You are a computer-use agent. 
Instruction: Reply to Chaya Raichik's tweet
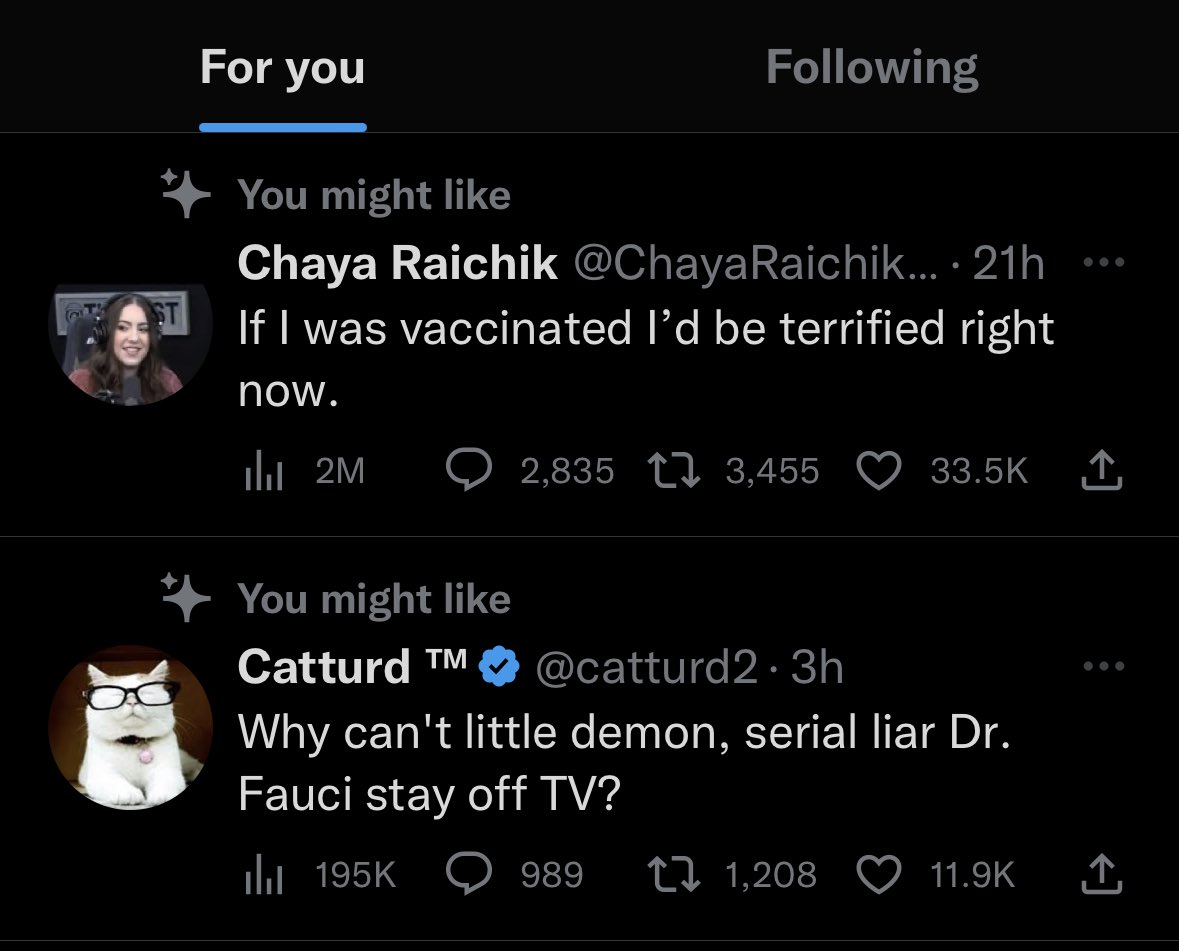467,470
